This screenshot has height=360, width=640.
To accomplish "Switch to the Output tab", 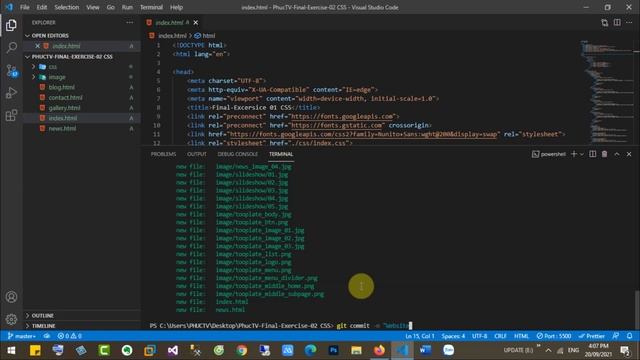I will [197, 154].
